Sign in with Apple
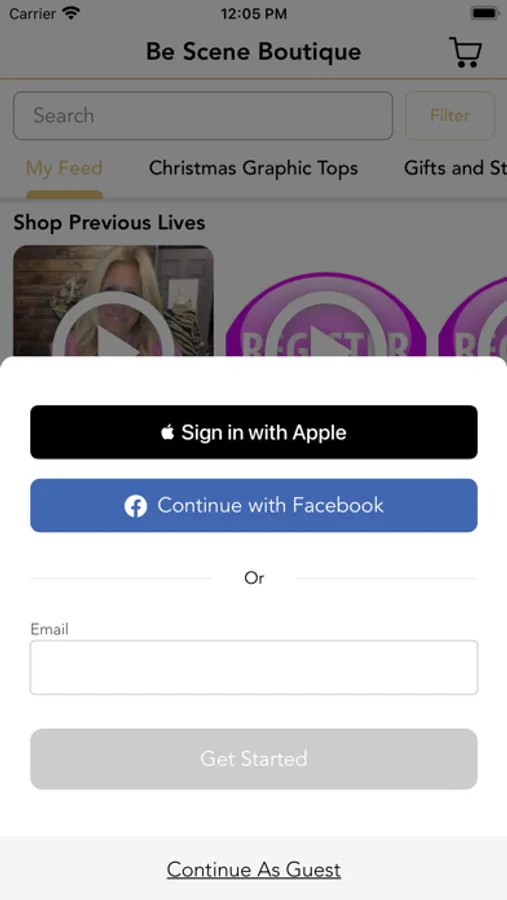The width and height of the screenshot is (507, 900). pos(254,432)
